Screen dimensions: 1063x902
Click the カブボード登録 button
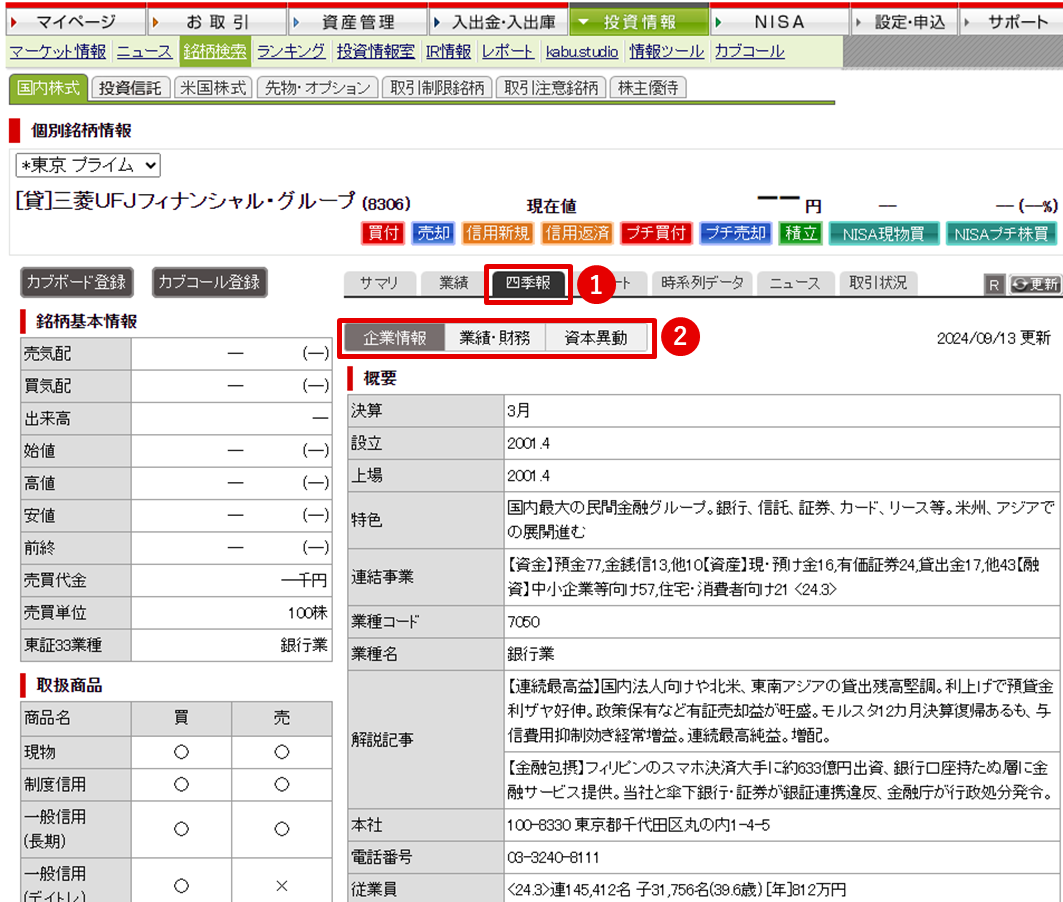[x=77, y=282]
